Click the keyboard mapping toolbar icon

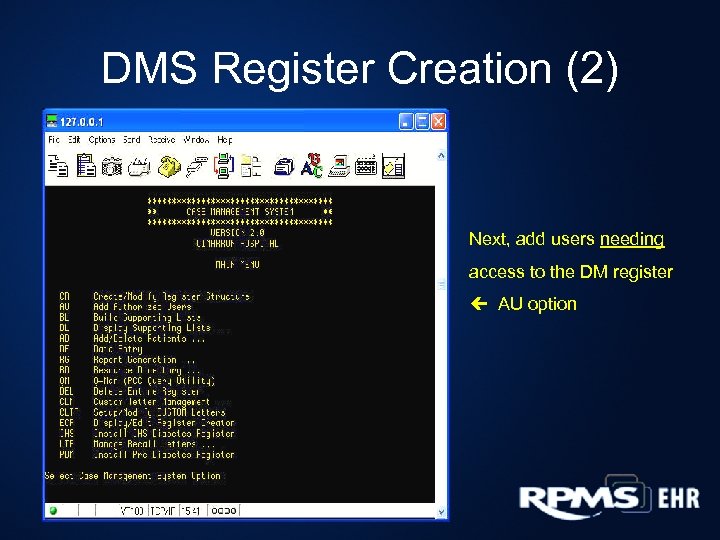366,166
